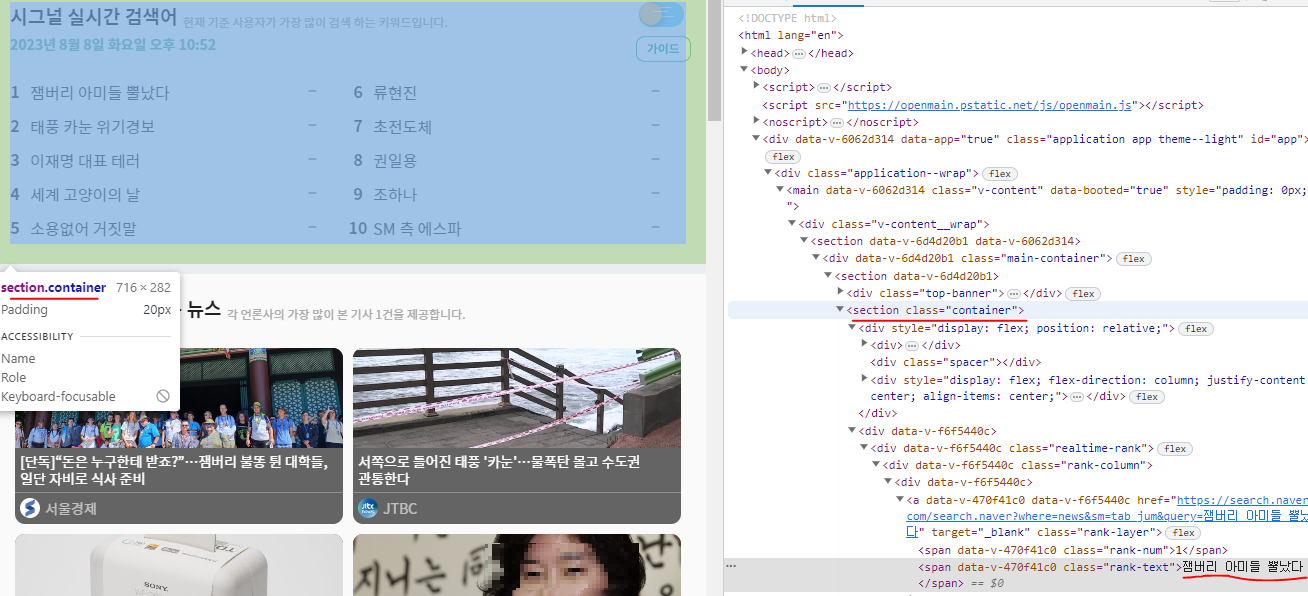Collapse the realtime-rank div node

(x=864, y=448)
